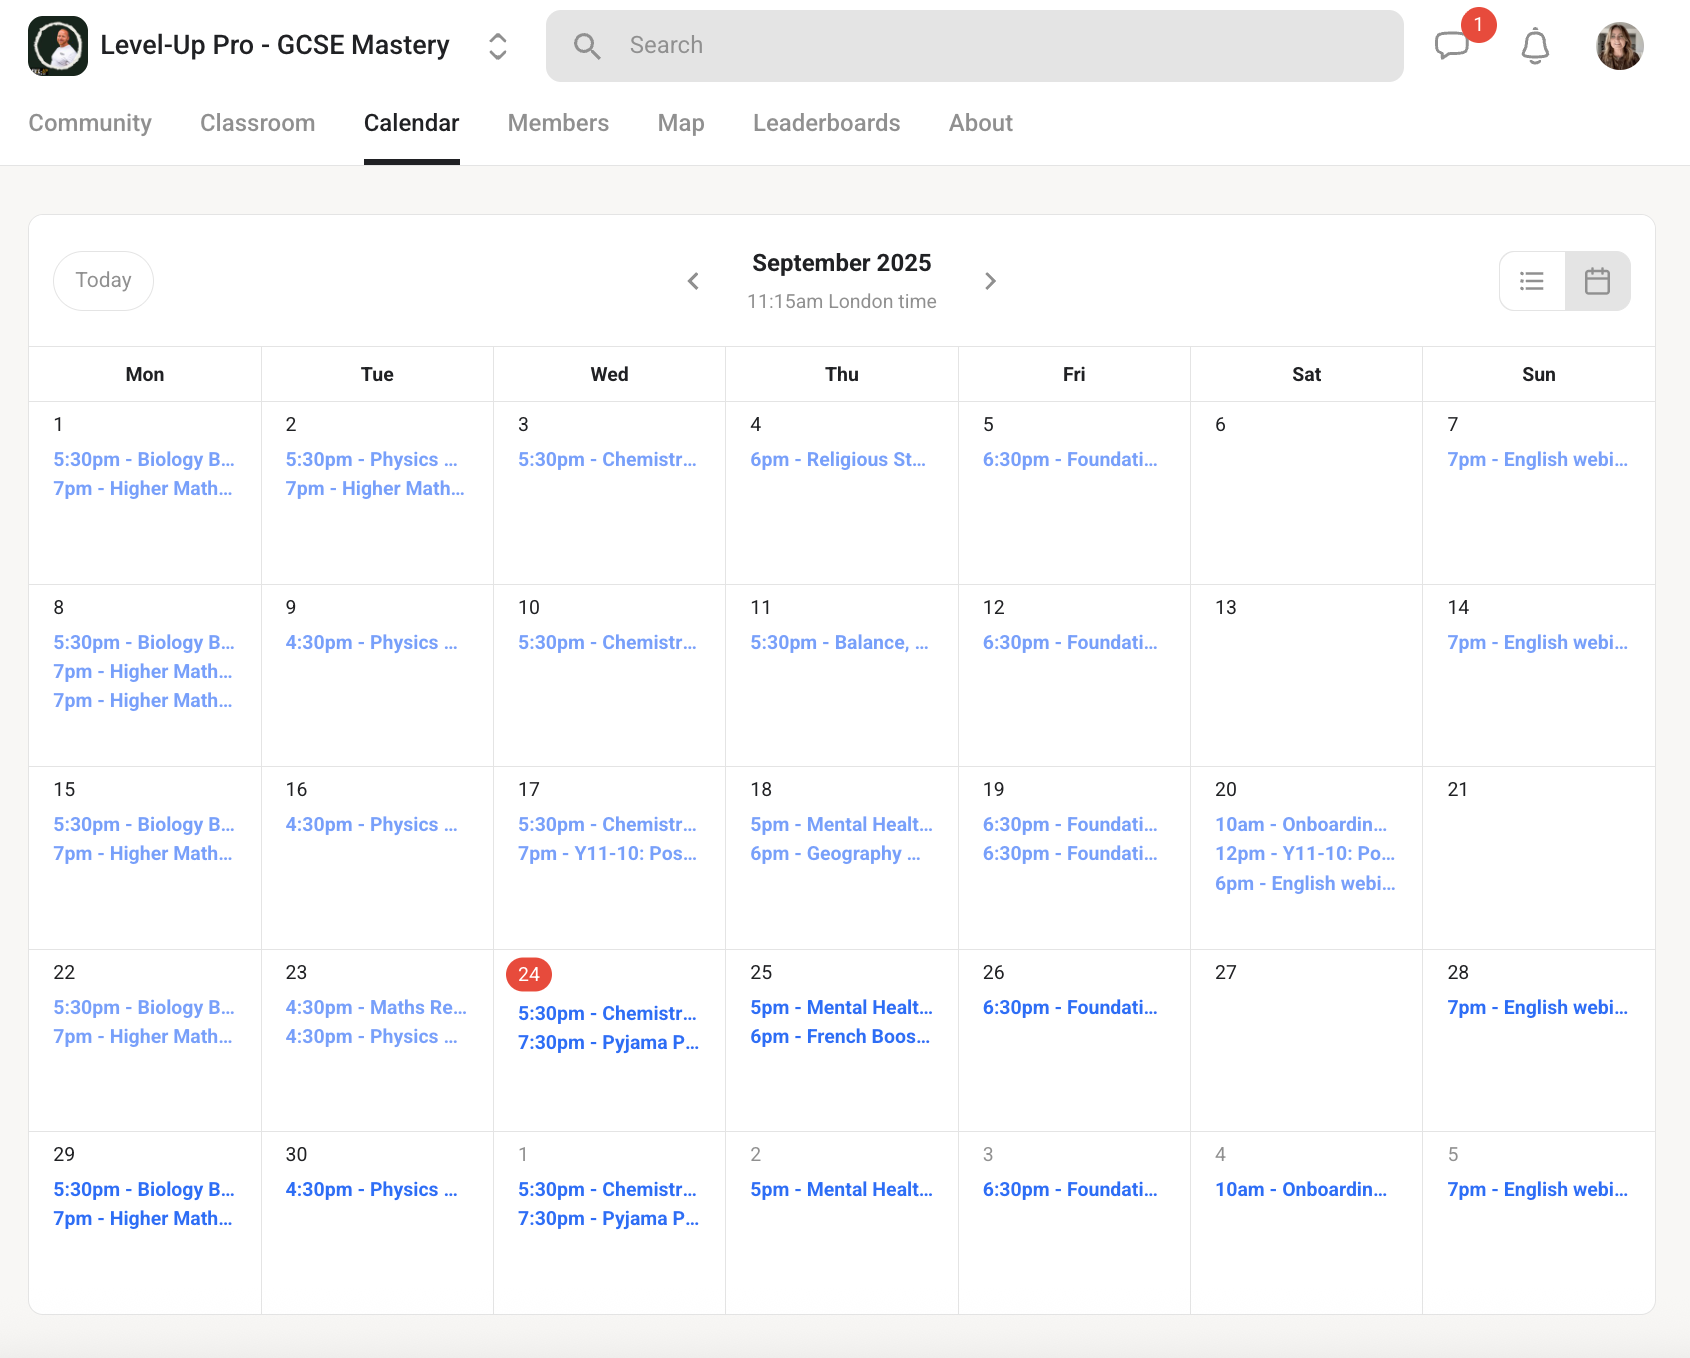The height and width of the screenshot is (1358, 1690).
Task: Switch to list view
Action: tap(1532, 281)
